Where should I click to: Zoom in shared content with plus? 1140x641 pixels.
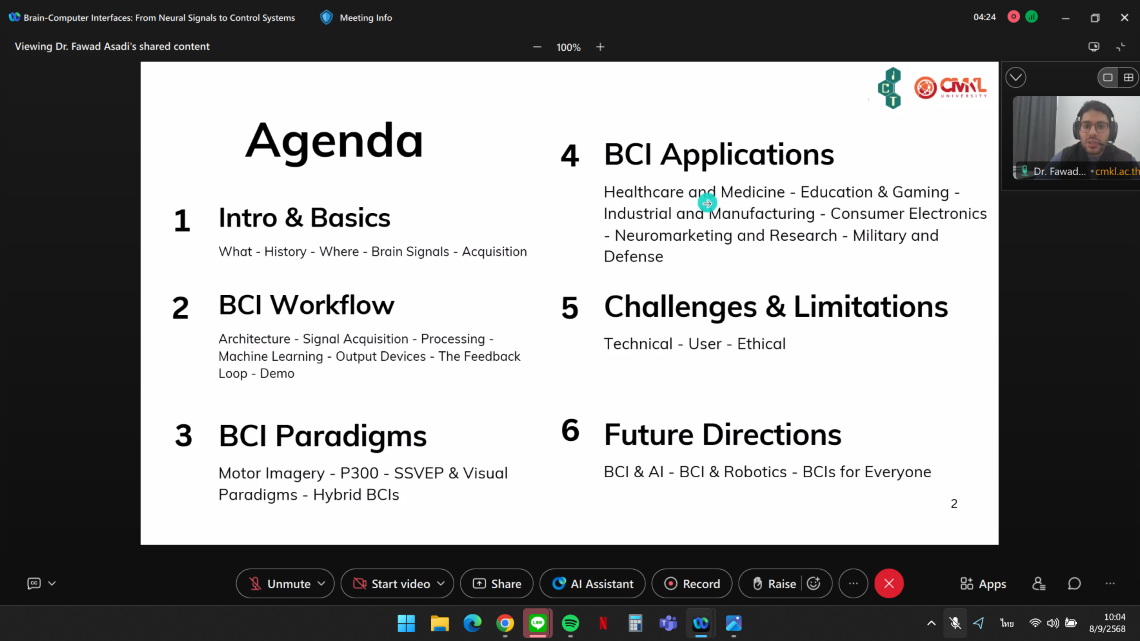click(x=600, y=47)
